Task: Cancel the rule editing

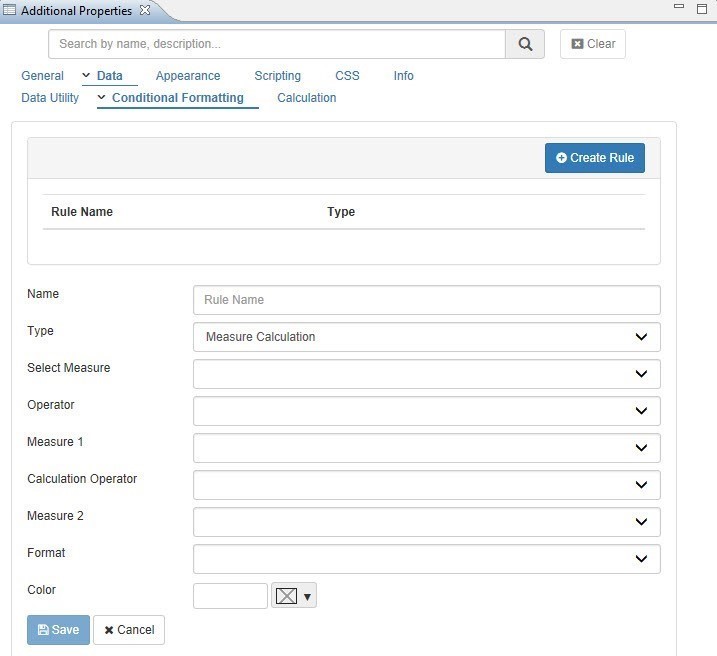Action: point(129,630)
